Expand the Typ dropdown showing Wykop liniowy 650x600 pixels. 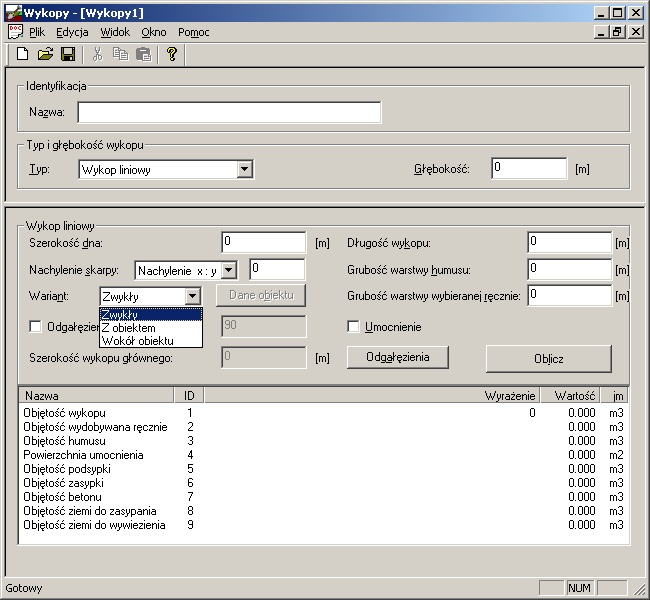pos(245,170)
